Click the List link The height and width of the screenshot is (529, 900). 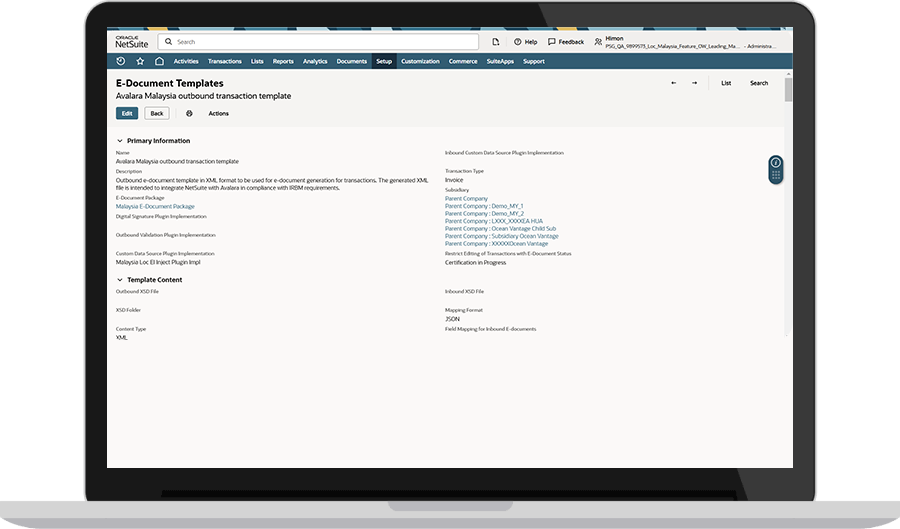point(726,83)
